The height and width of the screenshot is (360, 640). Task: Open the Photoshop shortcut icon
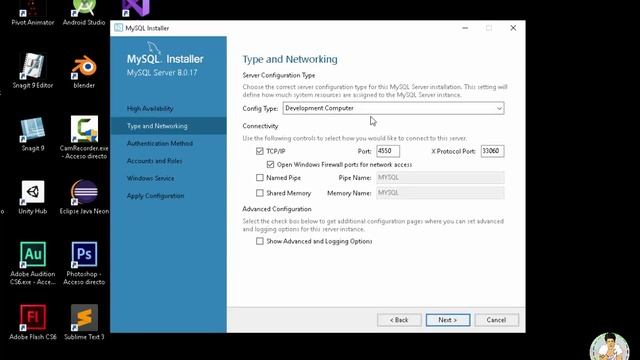pos(84,263)
